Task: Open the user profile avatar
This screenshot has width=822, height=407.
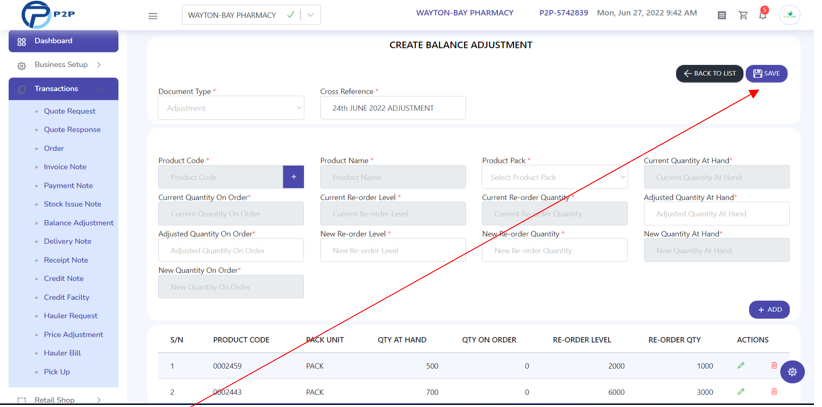Action: pos(789,15)
